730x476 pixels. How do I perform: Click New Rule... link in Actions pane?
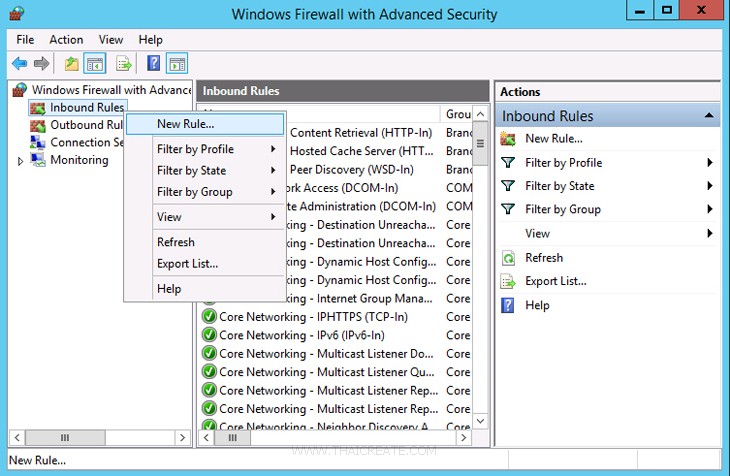[x=554, y=139]
